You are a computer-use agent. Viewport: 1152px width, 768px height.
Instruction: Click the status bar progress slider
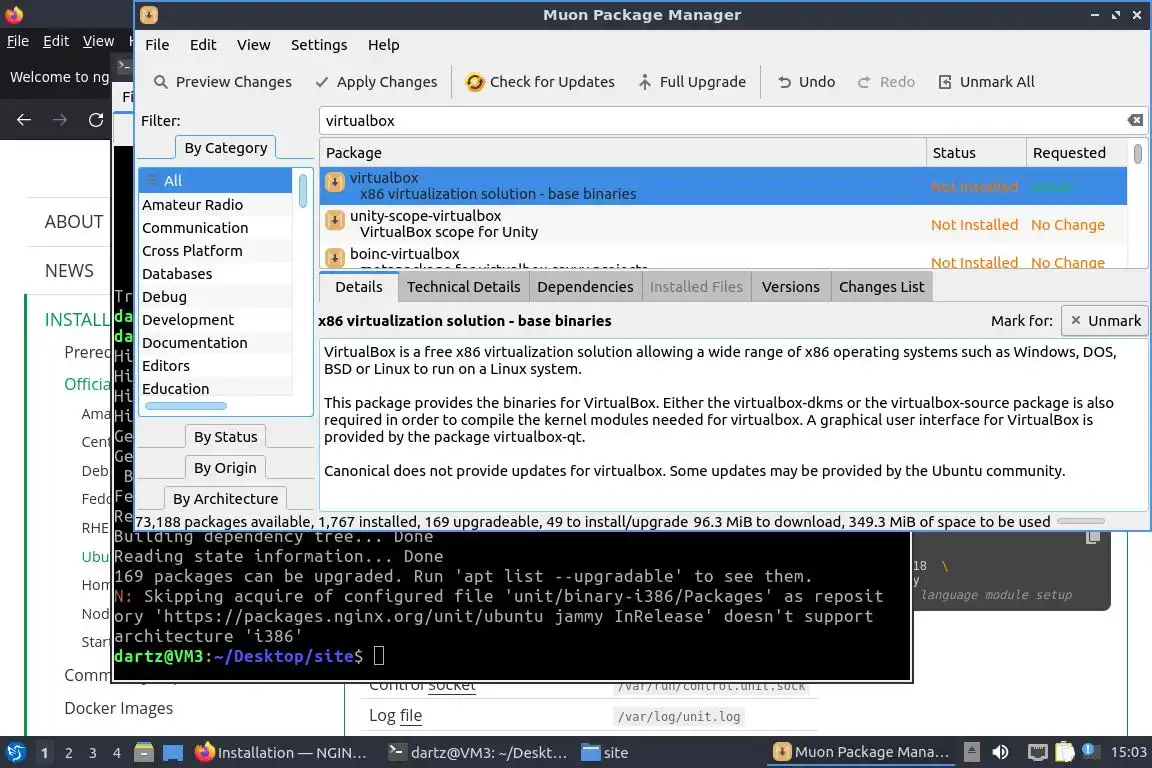[1081, 521]
